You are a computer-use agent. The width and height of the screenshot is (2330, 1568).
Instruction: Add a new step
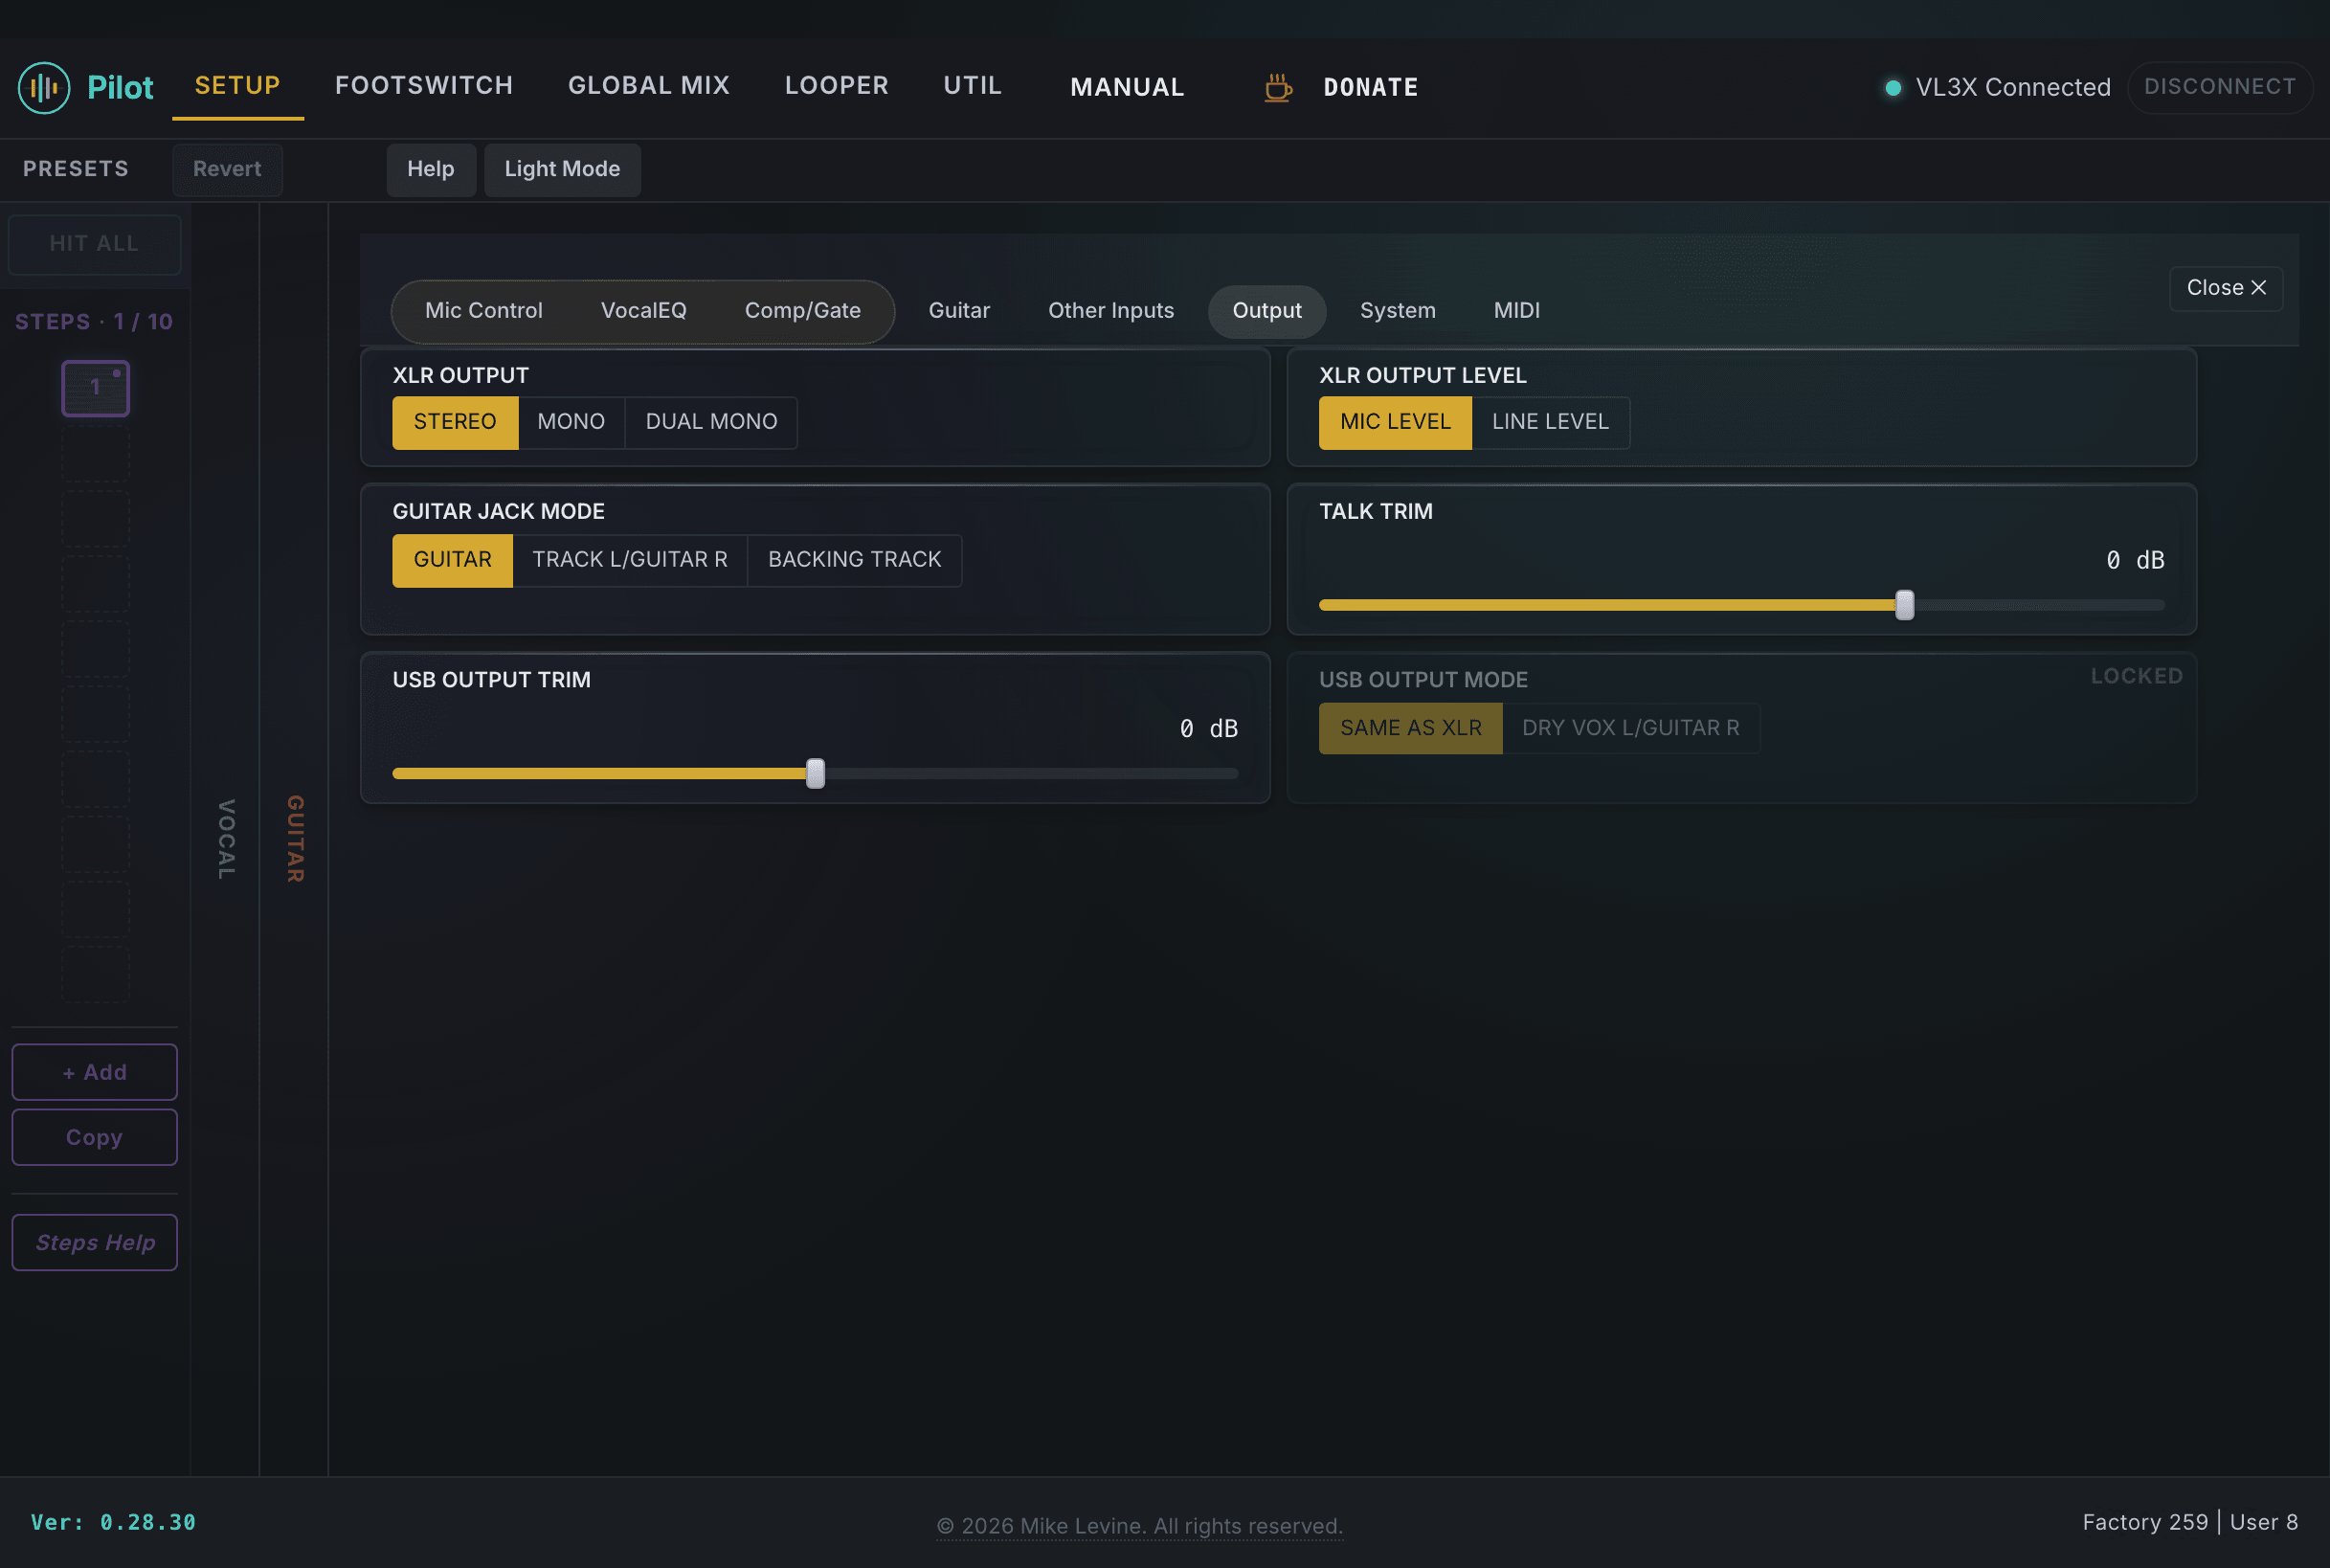(94, 1072)
